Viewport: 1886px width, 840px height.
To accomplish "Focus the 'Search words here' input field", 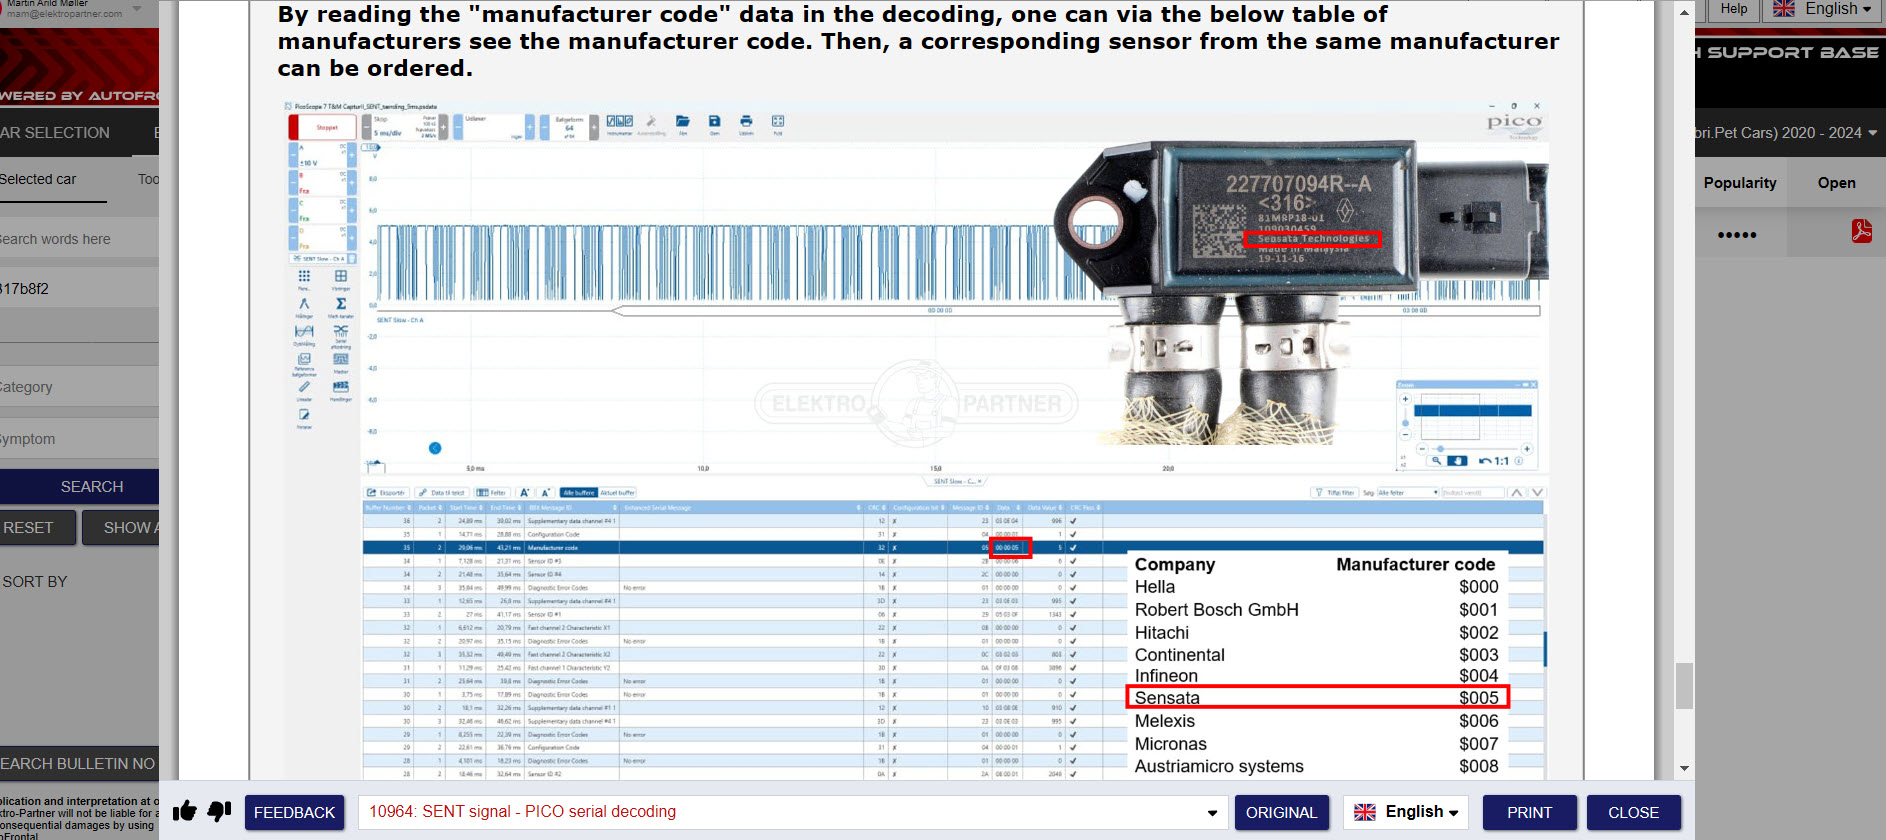I will (75, 239).
